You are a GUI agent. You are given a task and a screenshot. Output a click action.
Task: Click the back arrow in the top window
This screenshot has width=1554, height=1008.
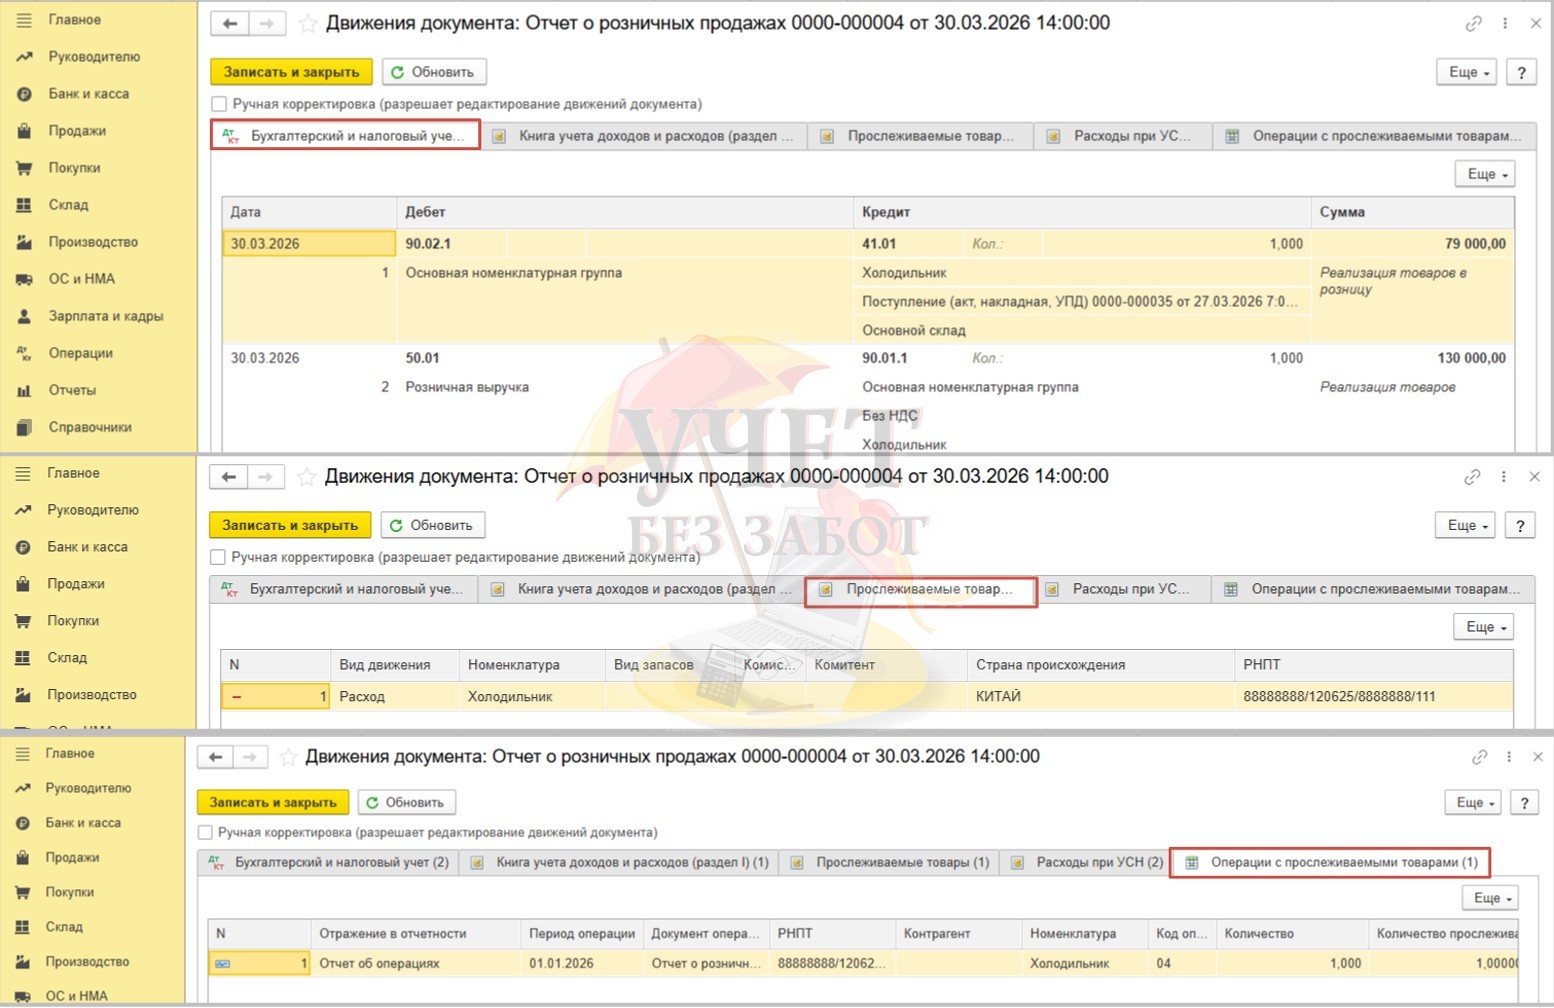(x=229, y=23)
